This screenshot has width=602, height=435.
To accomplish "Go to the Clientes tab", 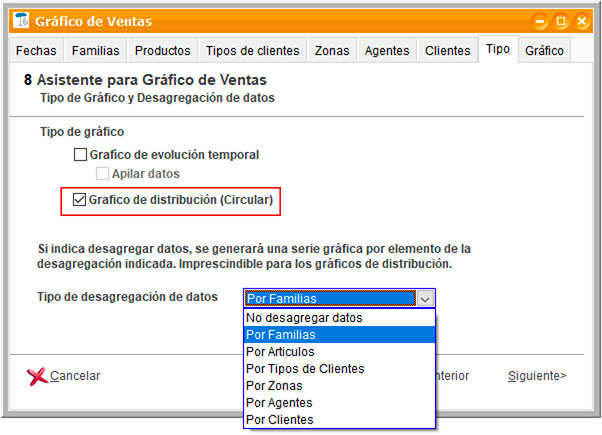I will pyautogui.click(x=448, y=50).
